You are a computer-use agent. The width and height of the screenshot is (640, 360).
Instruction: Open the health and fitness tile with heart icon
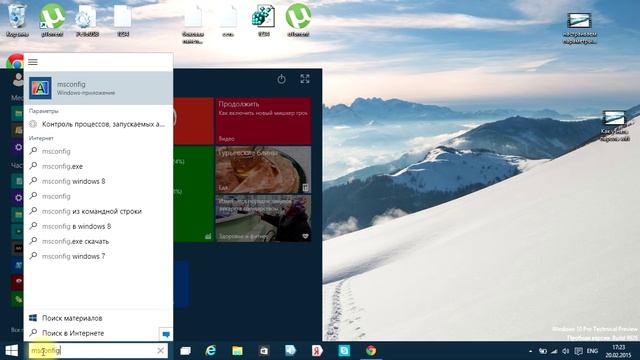click(263, 218)
